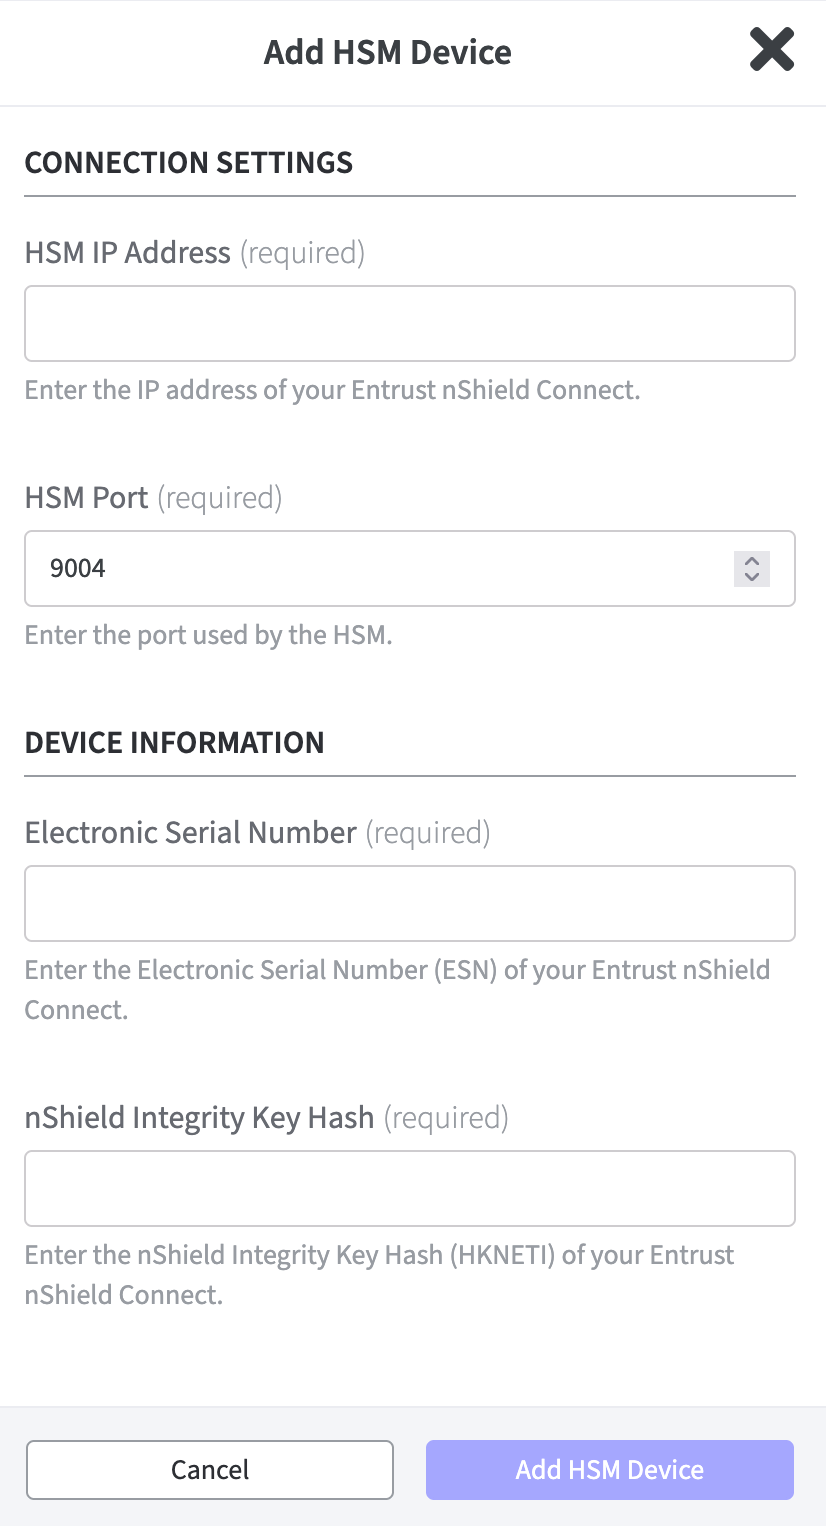Click the 'port used by the HSM' hint
Image resolution: width=826 pixels, height=1526 pixels.
click(208, 635)
